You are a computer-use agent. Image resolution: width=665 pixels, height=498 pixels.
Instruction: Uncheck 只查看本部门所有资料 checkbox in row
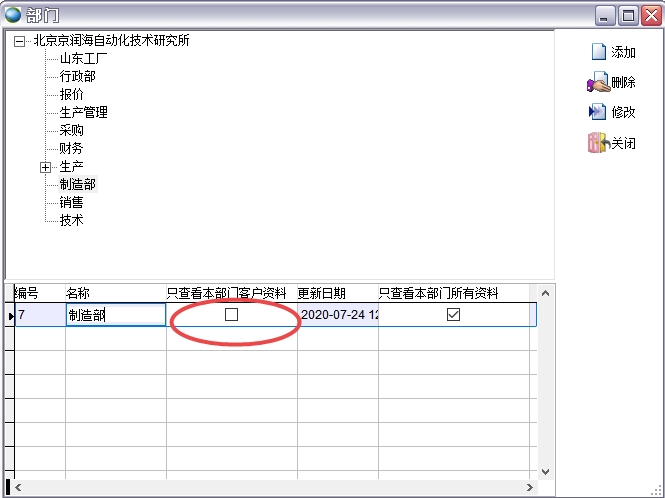pos(454,314)
